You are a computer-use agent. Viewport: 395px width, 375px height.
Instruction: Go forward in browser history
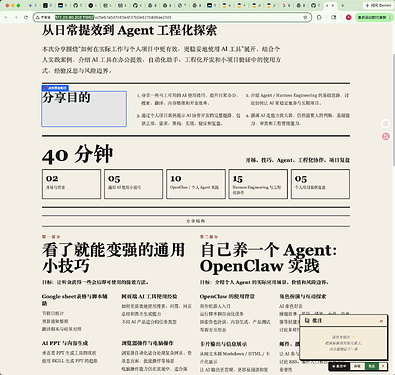point(16,17)
